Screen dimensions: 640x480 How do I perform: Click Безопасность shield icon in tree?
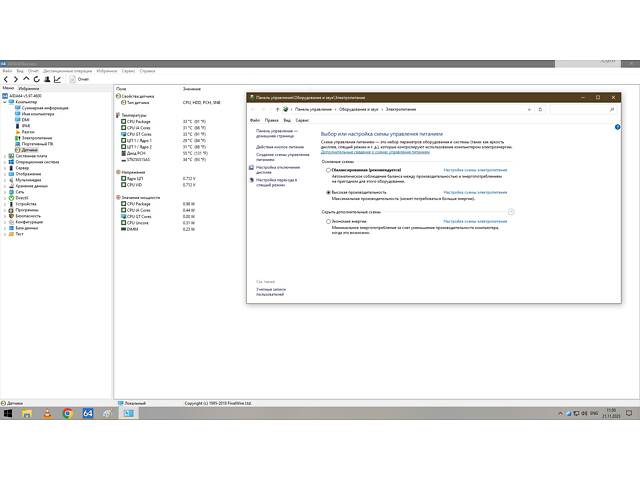[x=11, y=216]
